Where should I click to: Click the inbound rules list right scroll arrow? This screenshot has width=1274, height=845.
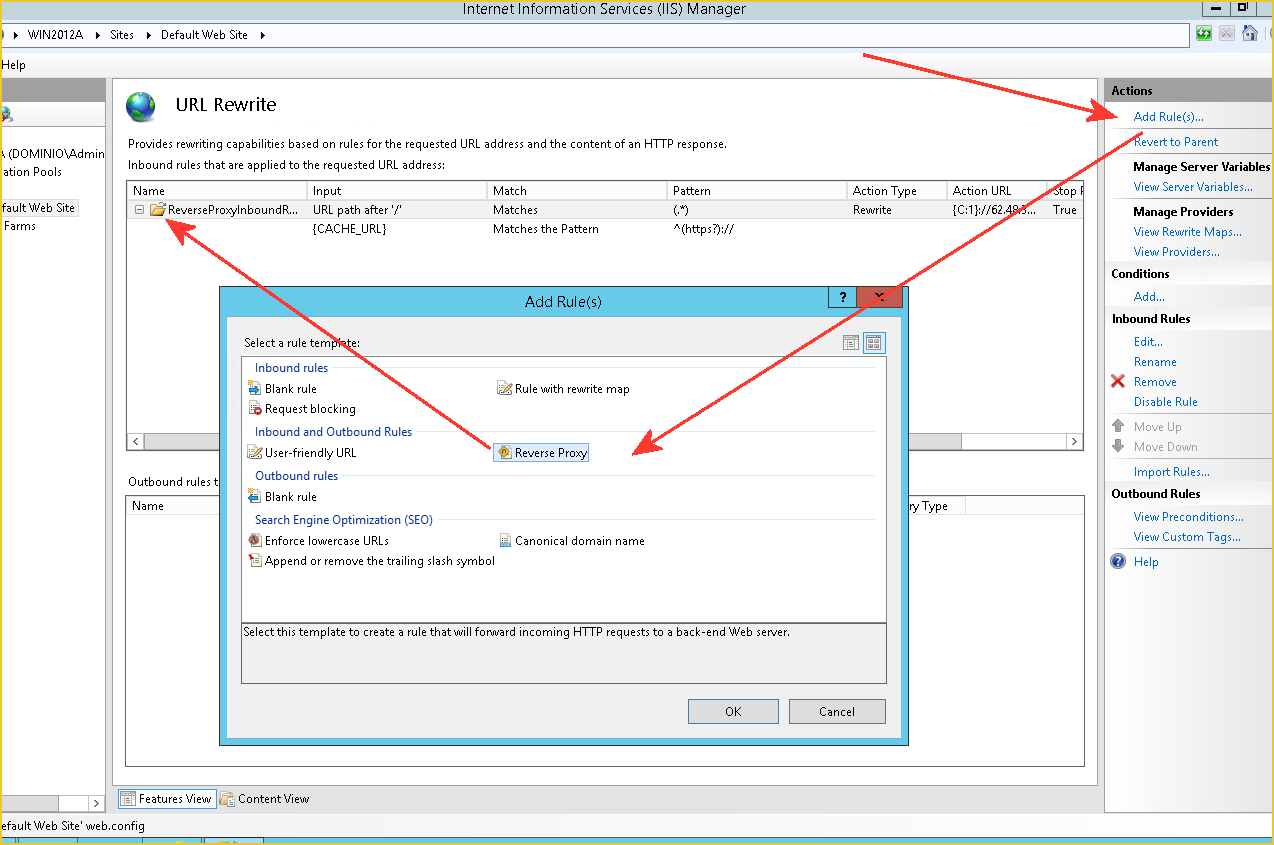click(1074, 441)
